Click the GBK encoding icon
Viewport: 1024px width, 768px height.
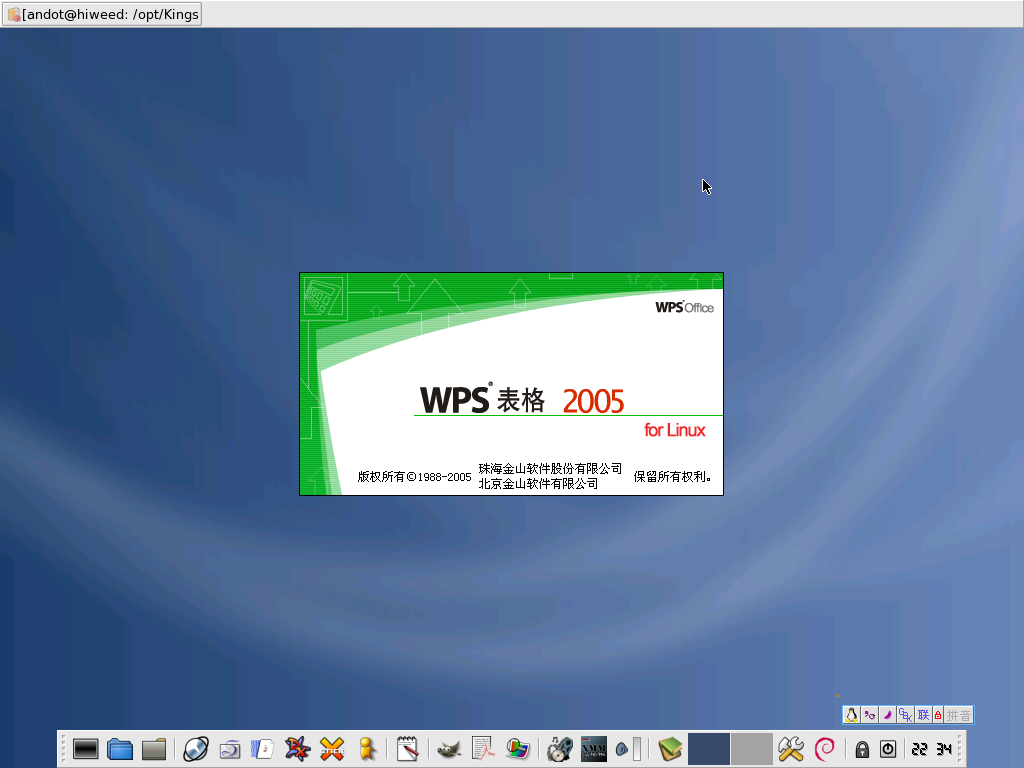[905, 715]
